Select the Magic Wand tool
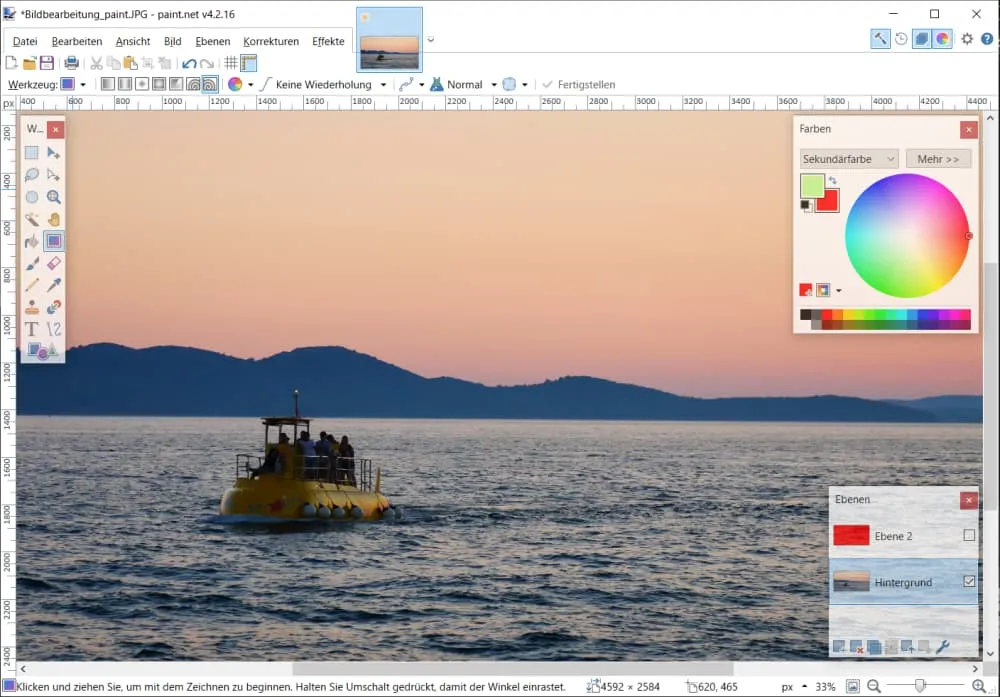1000x697 pixels. pyautogui.click(x=33, y=218)
